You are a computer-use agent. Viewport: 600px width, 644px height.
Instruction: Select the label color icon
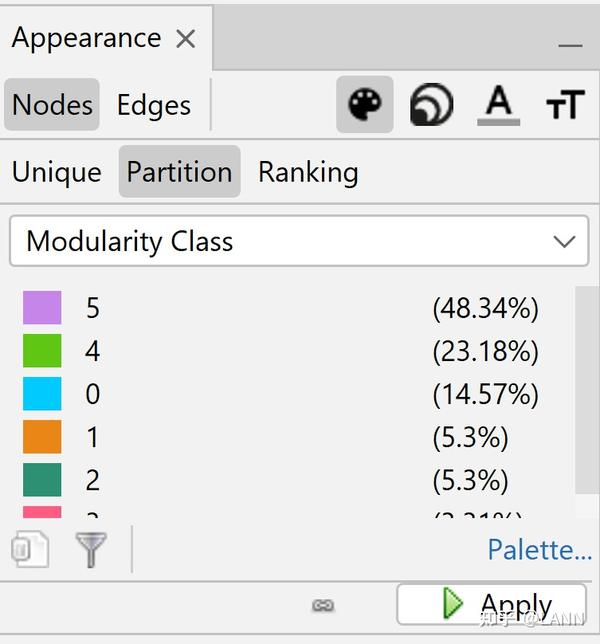498,105
